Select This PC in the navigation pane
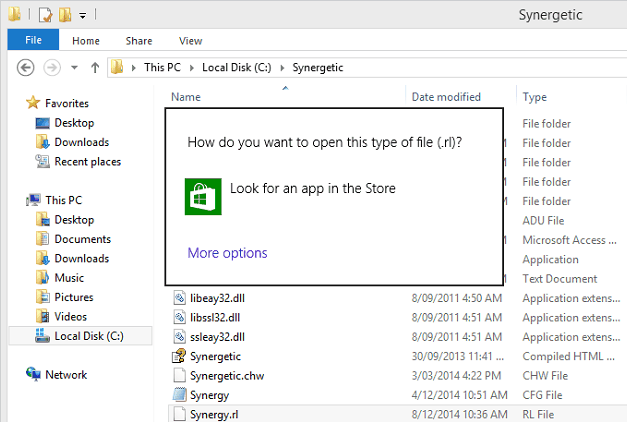This screenshot has width=627, height=422. point(64,200)
